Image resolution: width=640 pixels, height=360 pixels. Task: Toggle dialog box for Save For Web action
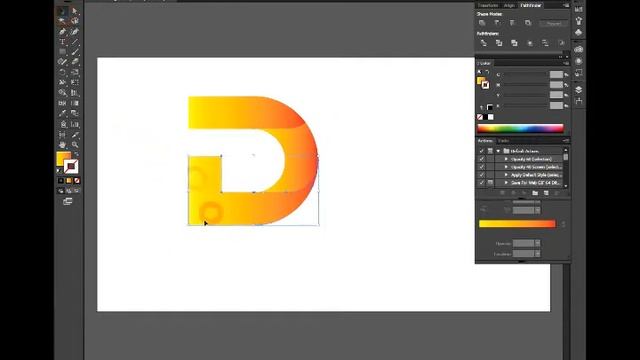point(490,182)
